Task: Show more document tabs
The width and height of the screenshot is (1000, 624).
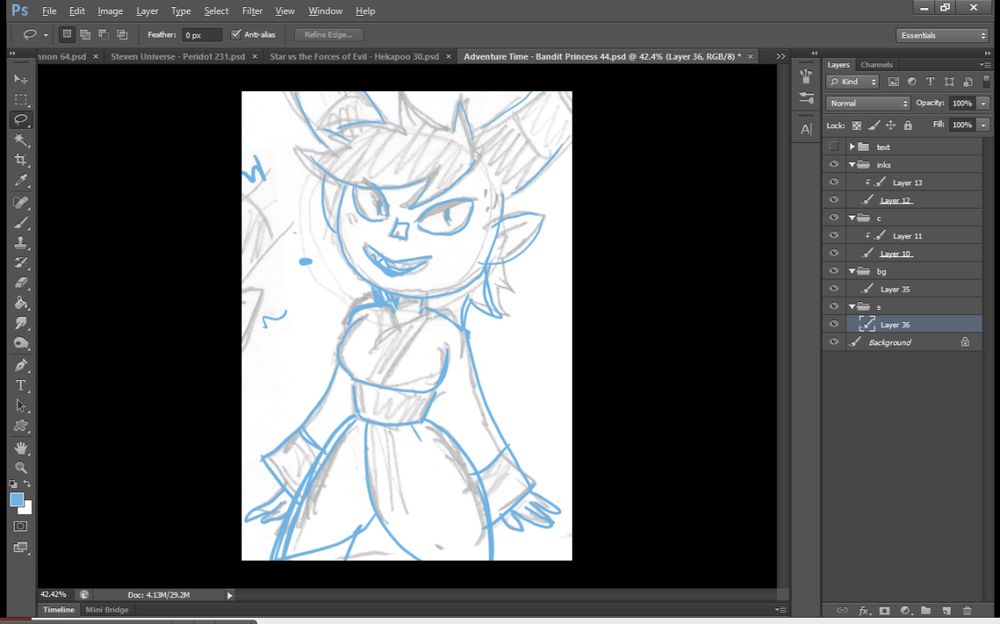Action: point(781,57)
